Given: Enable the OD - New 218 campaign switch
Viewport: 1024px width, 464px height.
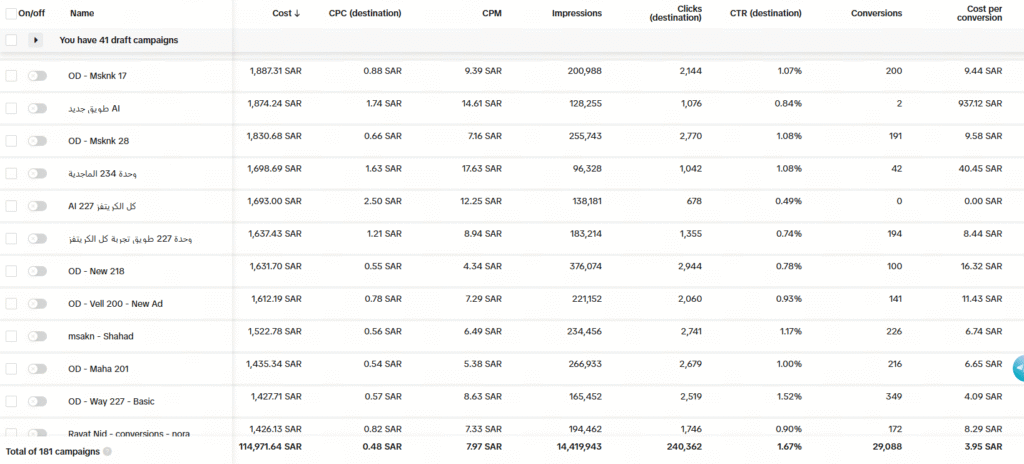Looking at the screenshot, I should [x=37, y=271].
